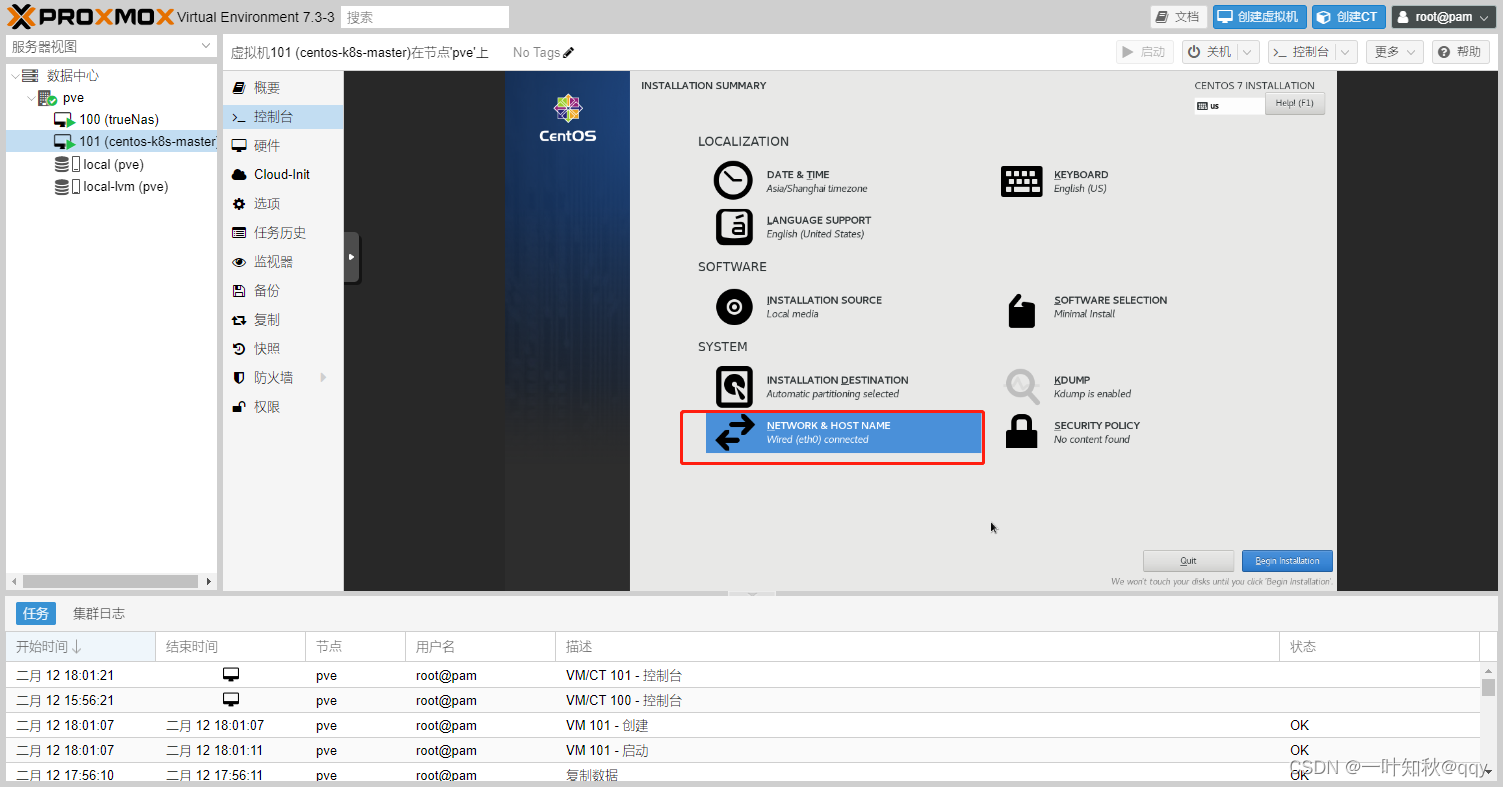
Task: Switch to 集群日志 cluster log tab
Action: (99, 614)
